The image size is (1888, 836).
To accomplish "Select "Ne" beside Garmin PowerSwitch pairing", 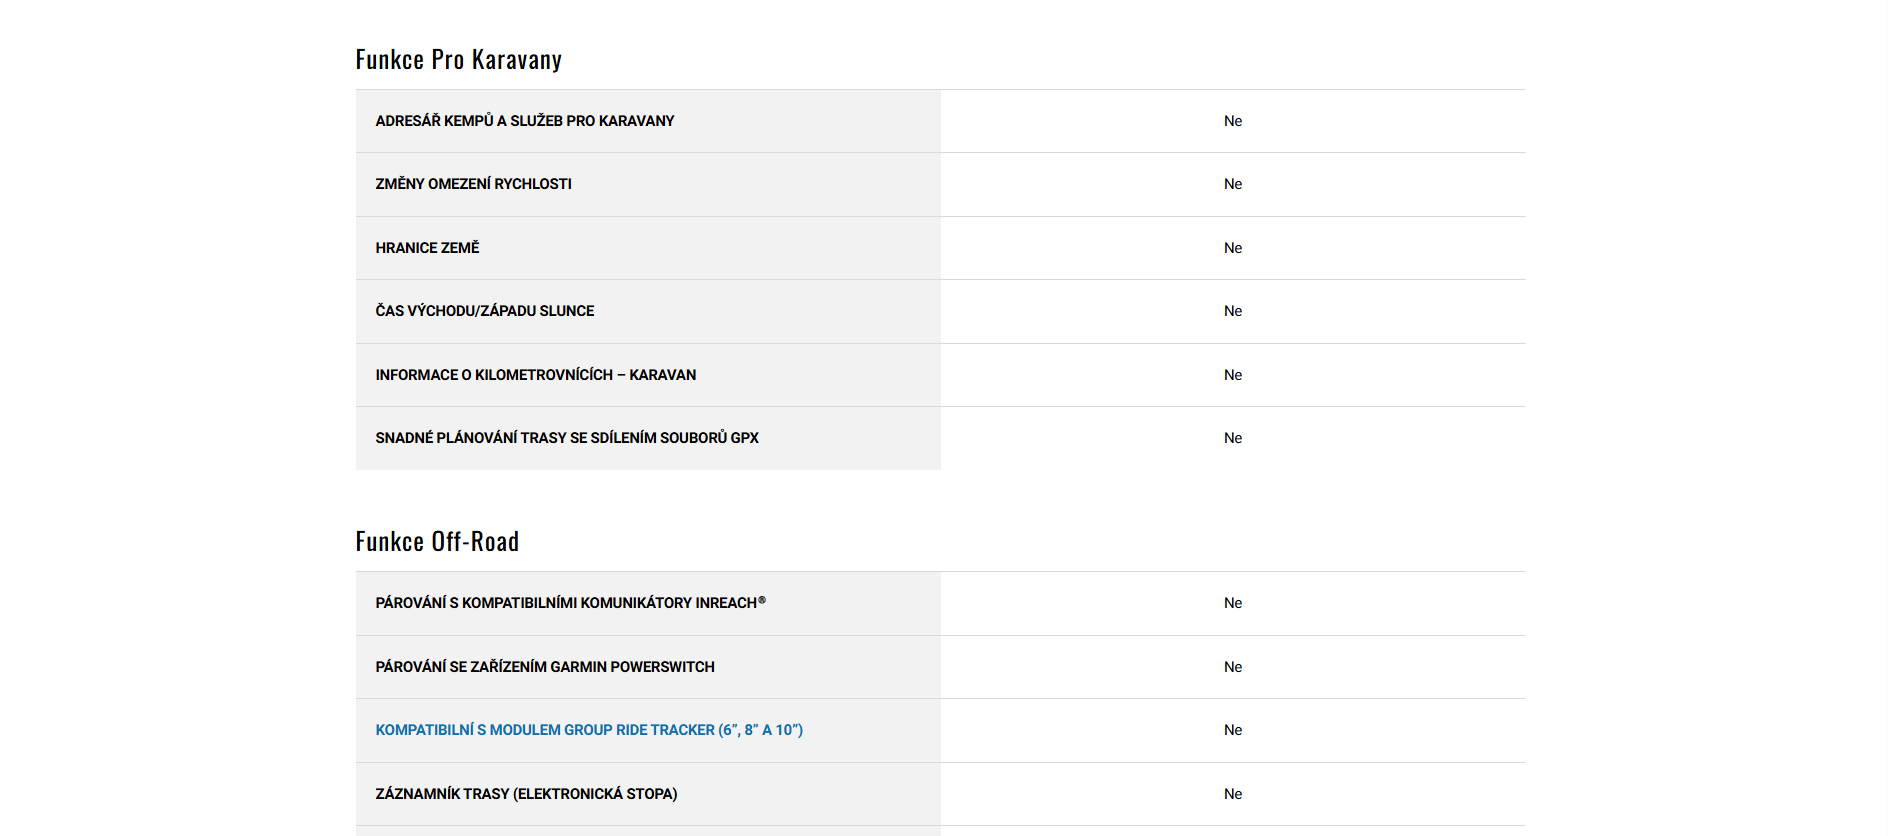I will 1232,667.
